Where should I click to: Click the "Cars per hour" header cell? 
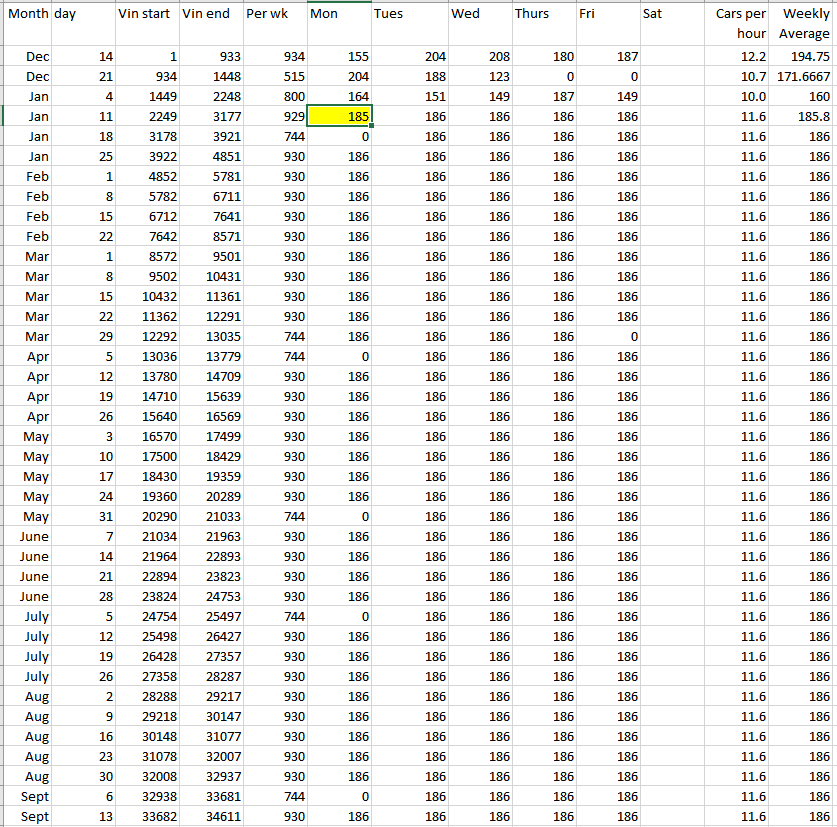(x=739, y=24)
